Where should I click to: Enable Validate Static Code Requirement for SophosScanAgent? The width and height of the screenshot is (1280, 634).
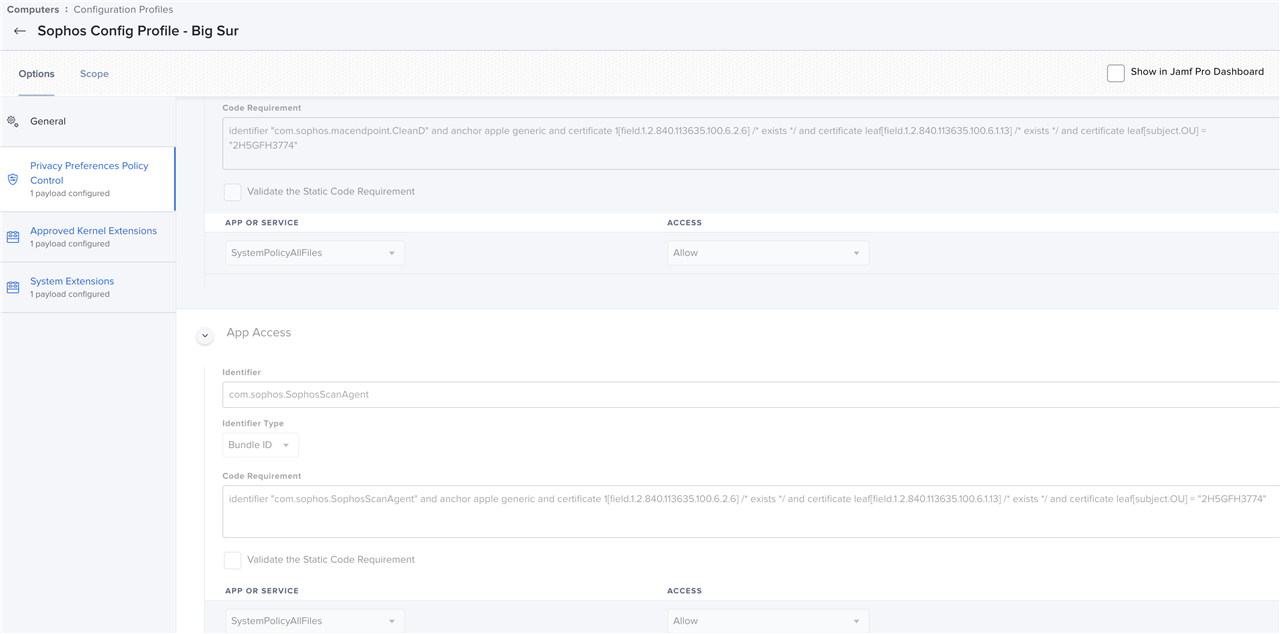(x=232, y=560)
